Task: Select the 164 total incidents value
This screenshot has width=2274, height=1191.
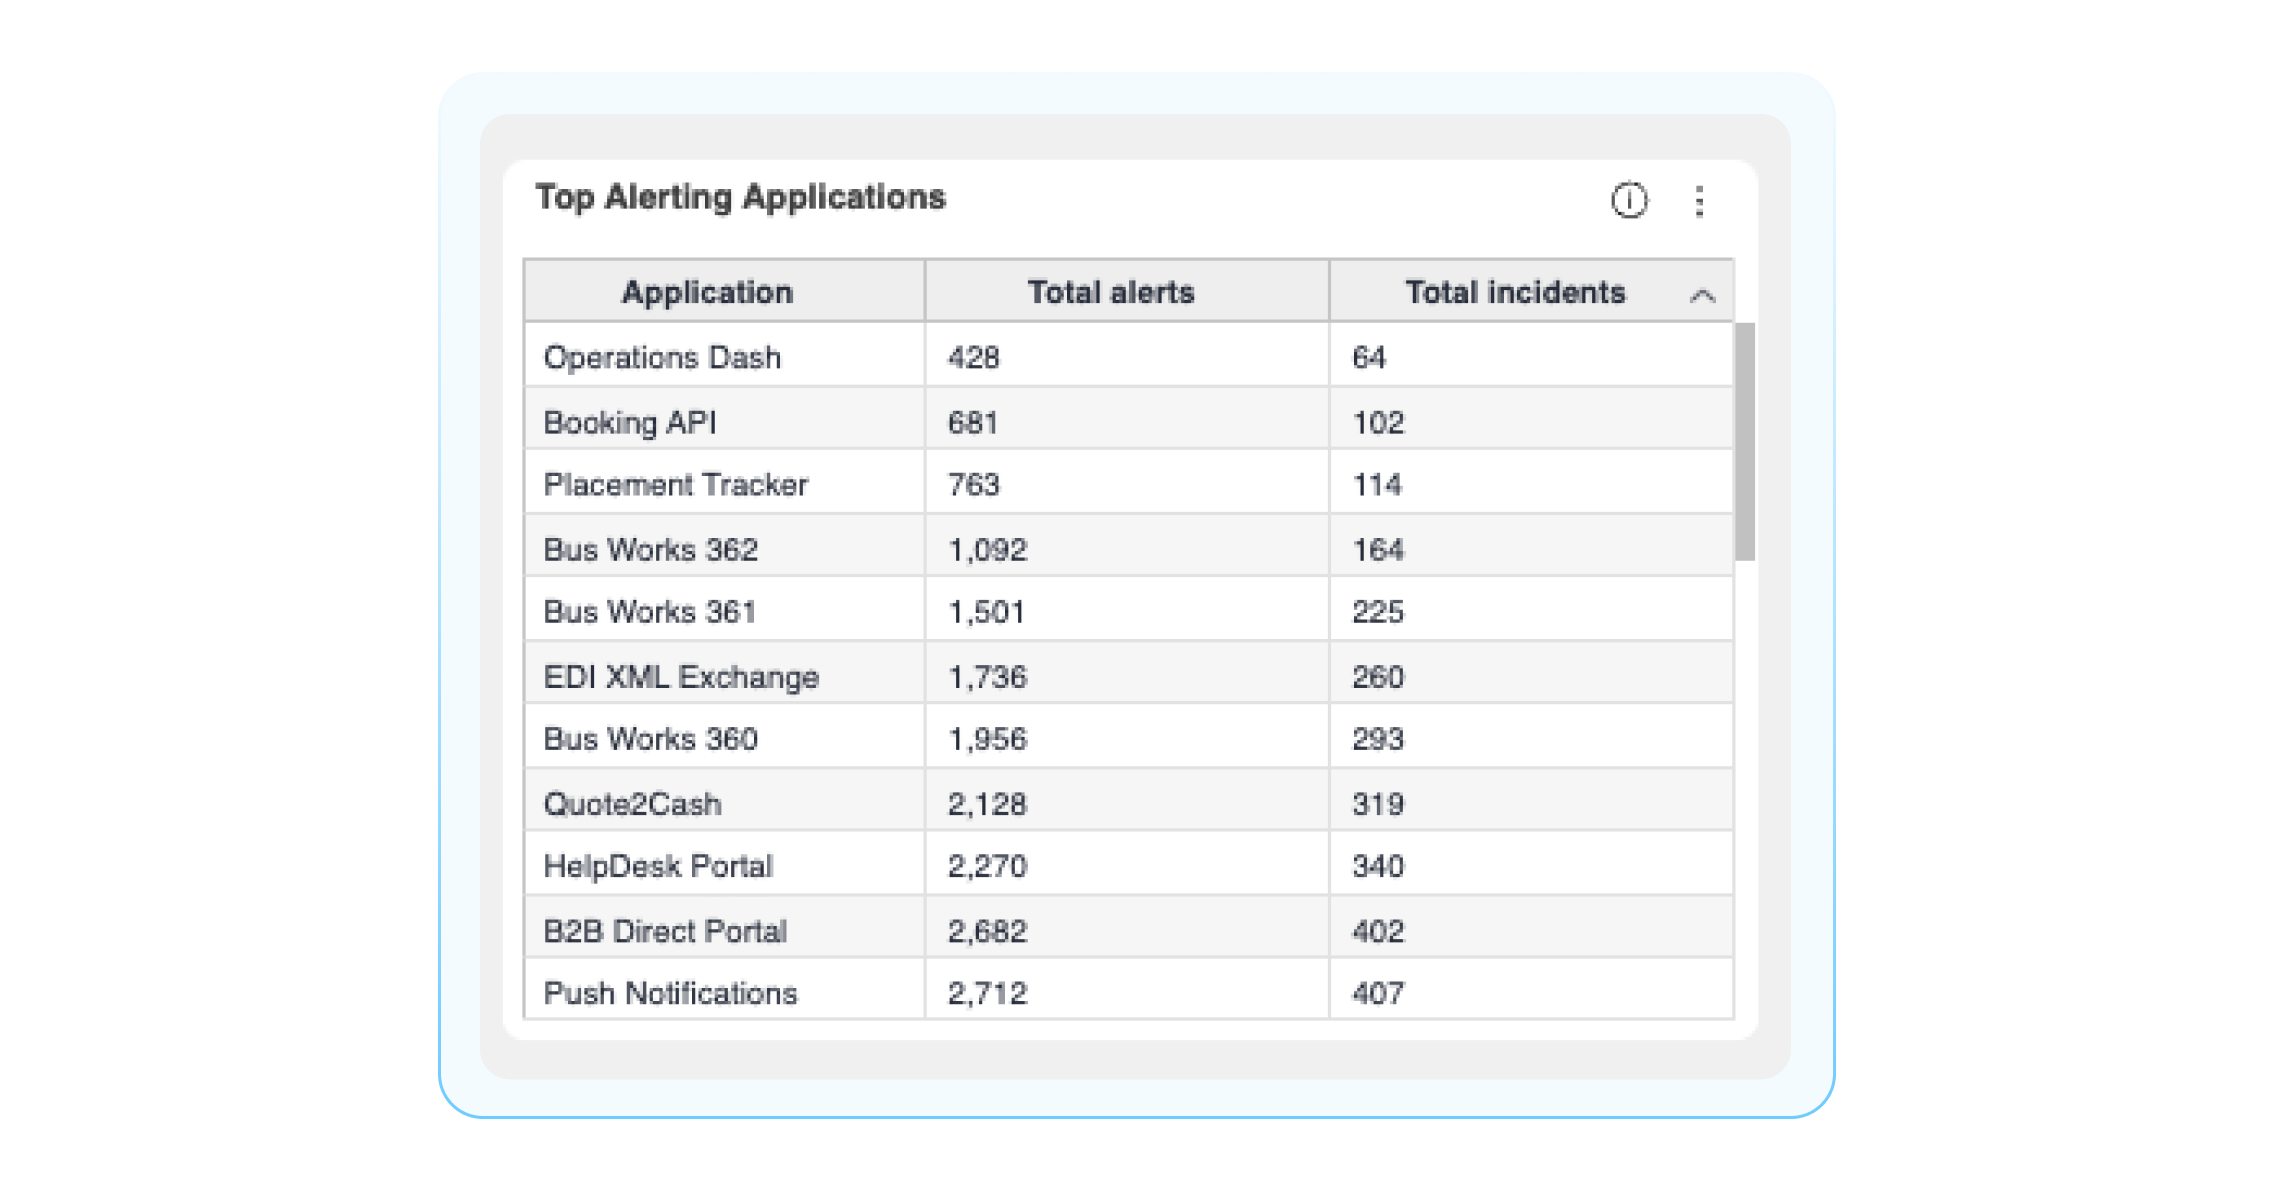Action: pos(1378,549)
